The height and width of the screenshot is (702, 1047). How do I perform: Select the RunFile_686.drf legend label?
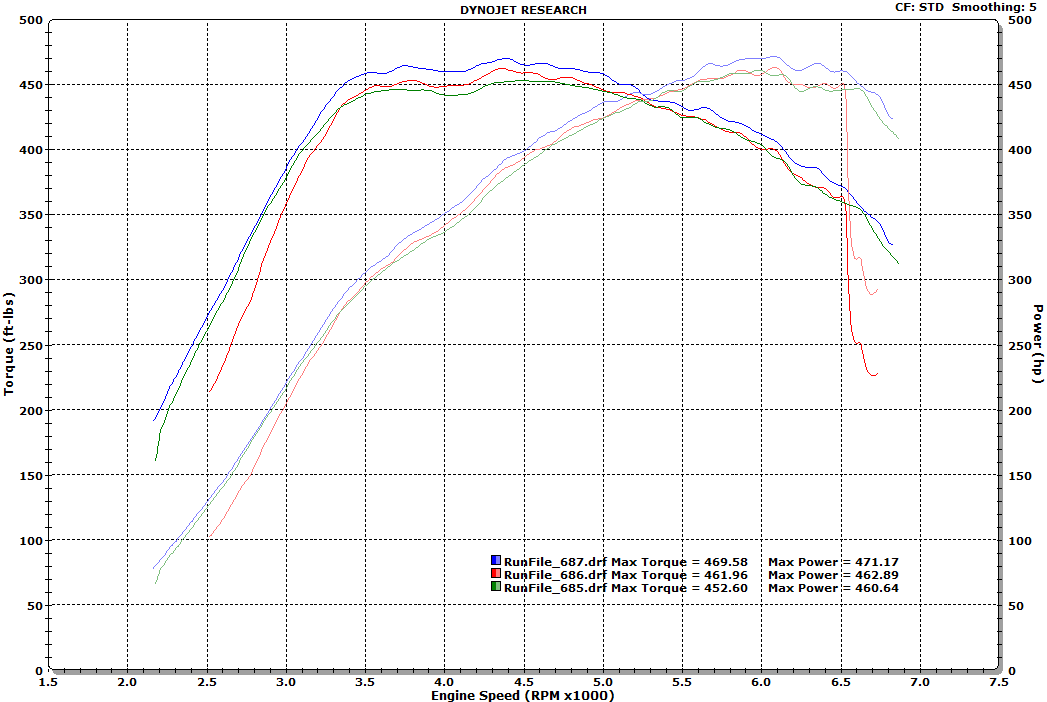pos(555,575)
